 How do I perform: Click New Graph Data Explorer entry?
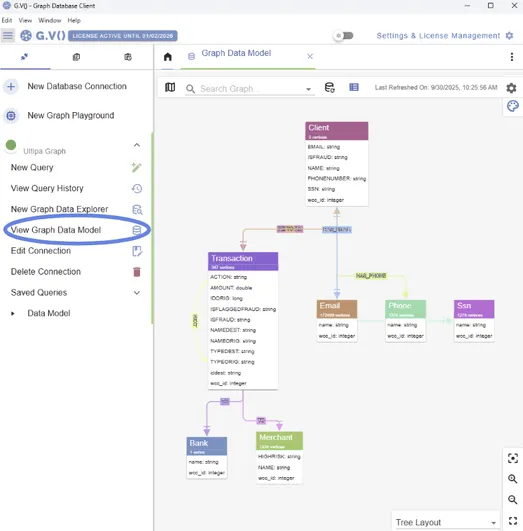point(59,209)
